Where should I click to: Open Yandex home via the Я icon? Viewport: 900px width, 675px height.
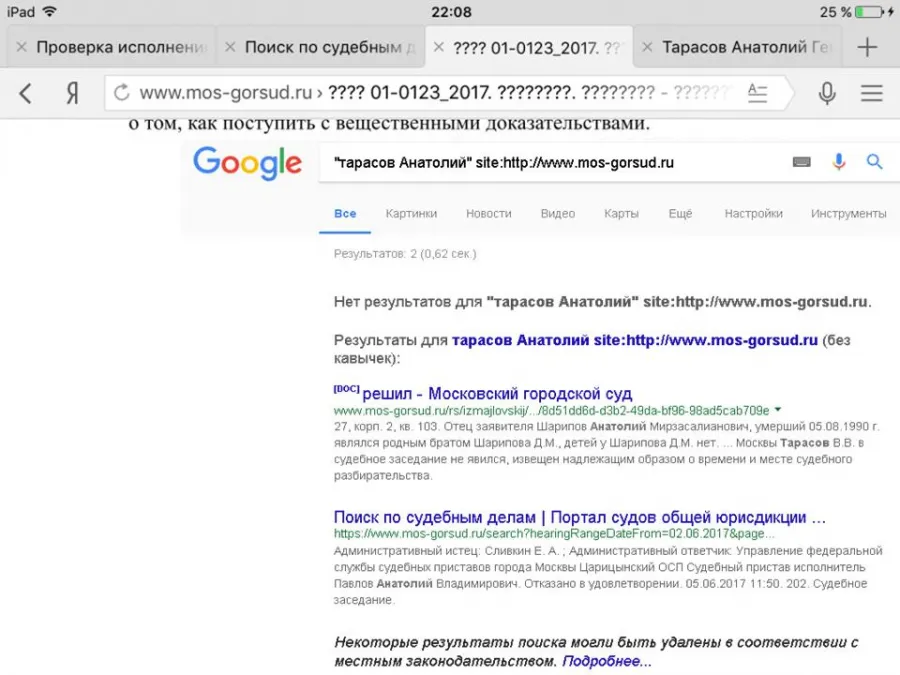72,93
